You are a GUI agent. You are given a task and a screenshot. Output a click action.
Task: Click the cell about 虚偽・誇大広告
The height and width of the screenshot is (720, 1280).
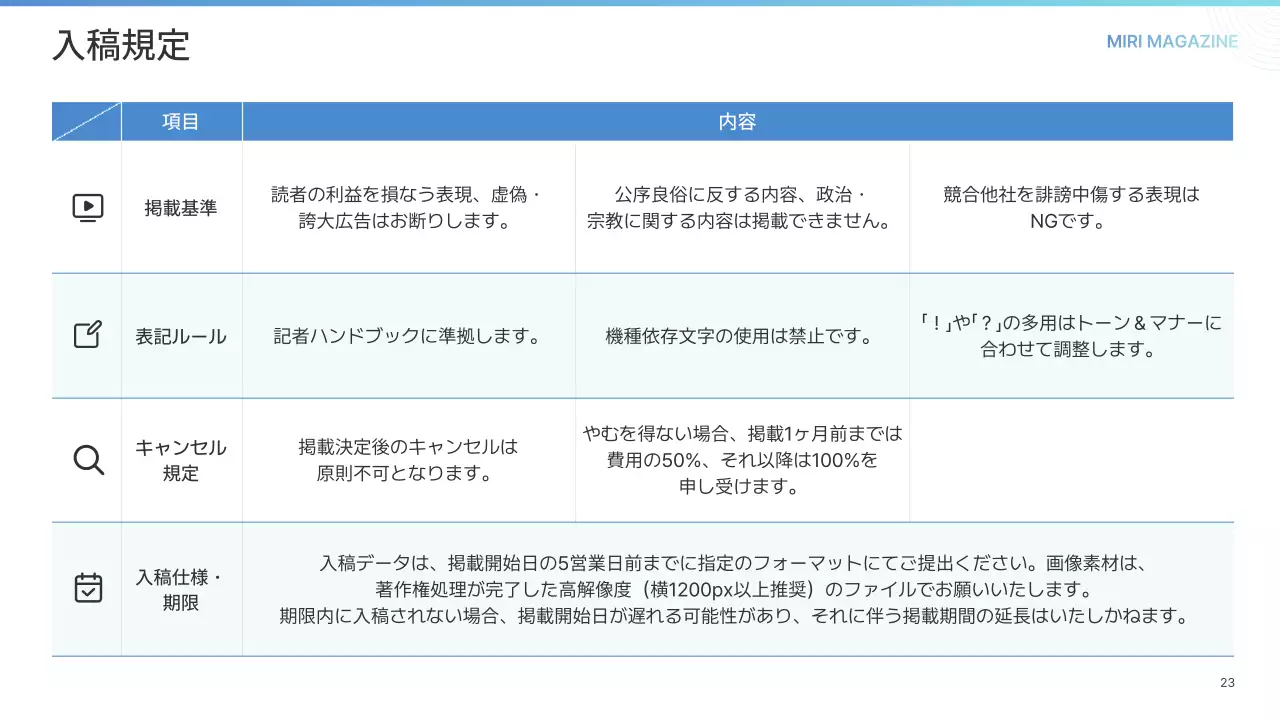[407, 208]
